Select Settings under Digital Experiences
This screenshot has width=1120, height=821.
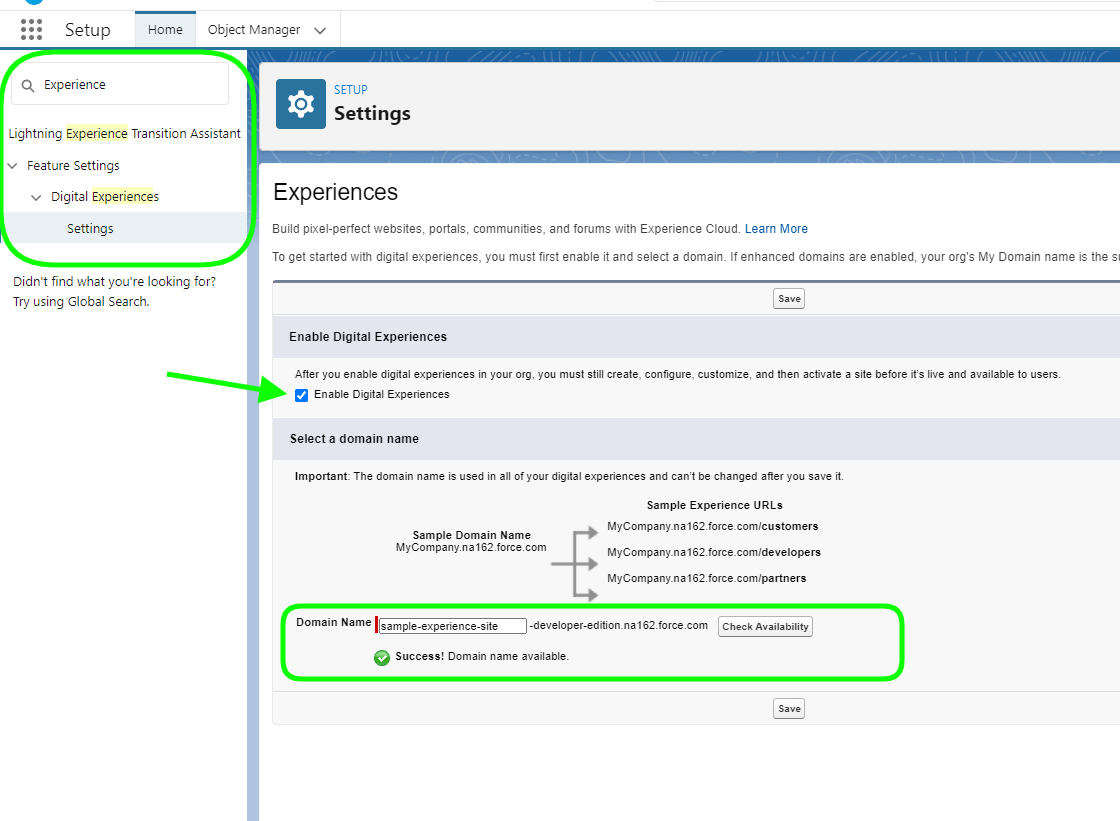coord(90,228)
